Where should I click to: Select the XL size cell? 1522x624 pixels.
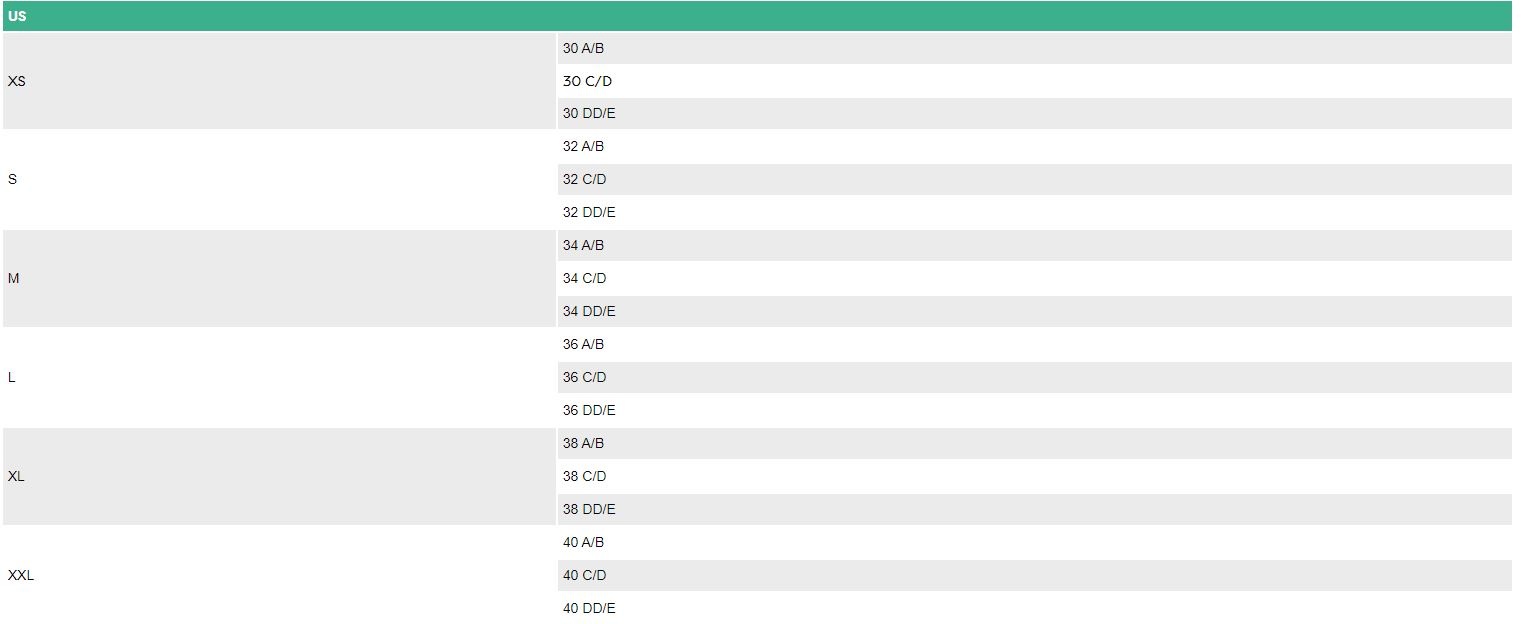point(279,477)
